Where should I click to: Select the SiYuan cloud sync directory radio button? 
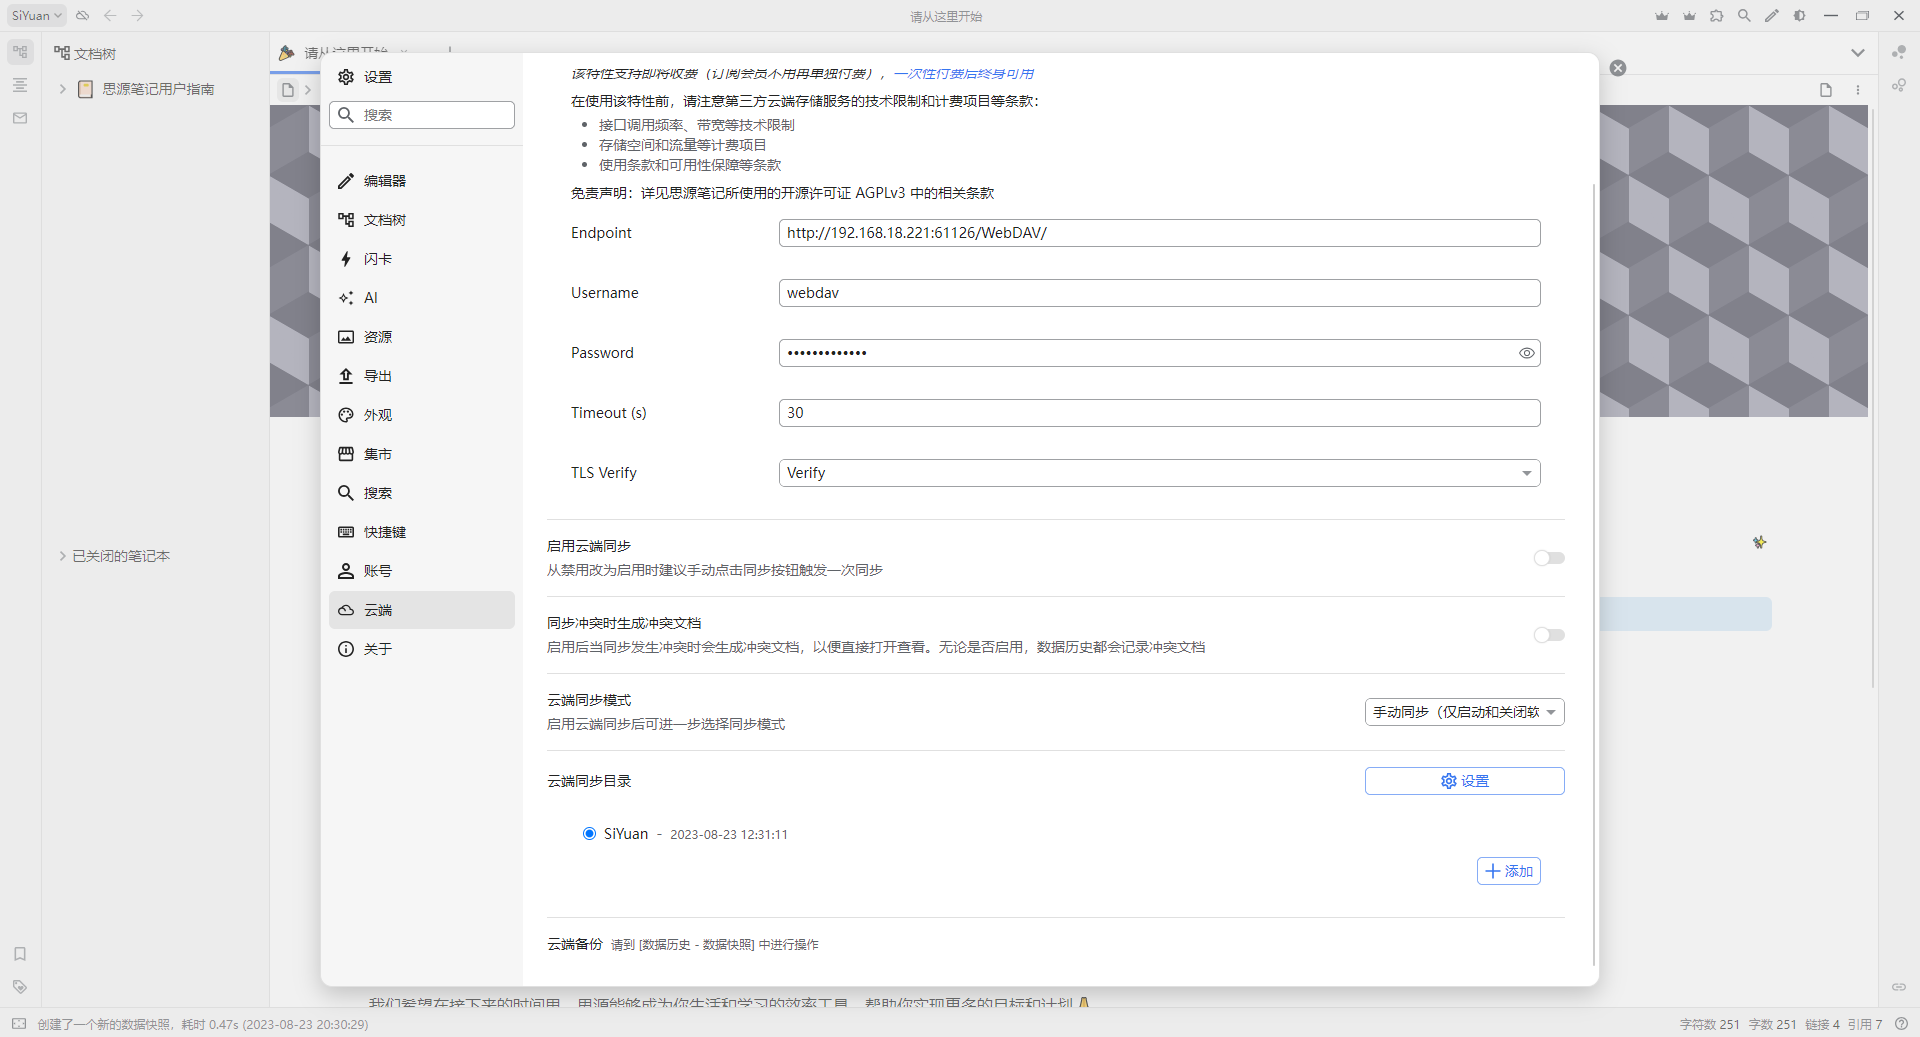pos(589,833)
